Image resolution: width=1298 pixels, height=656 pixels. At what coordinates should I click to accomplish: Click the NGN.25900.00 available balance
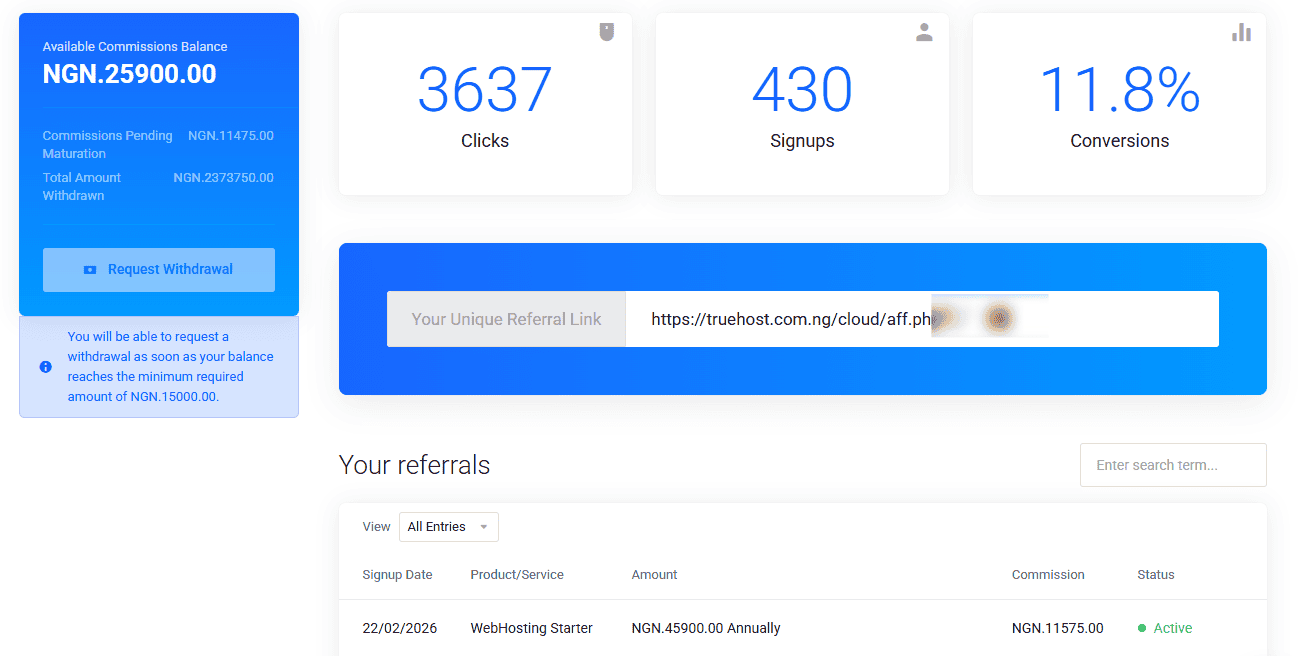click(129, 74)
